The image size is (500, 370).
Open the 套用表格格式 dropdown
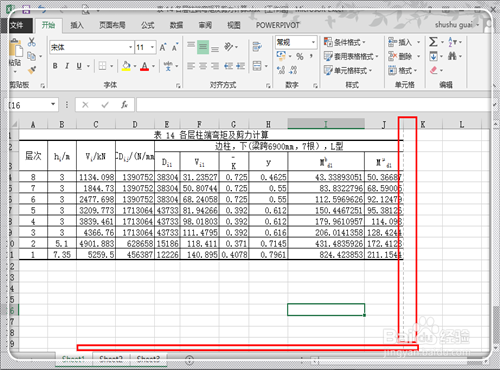pyautogui.click(x=351, y=56)
